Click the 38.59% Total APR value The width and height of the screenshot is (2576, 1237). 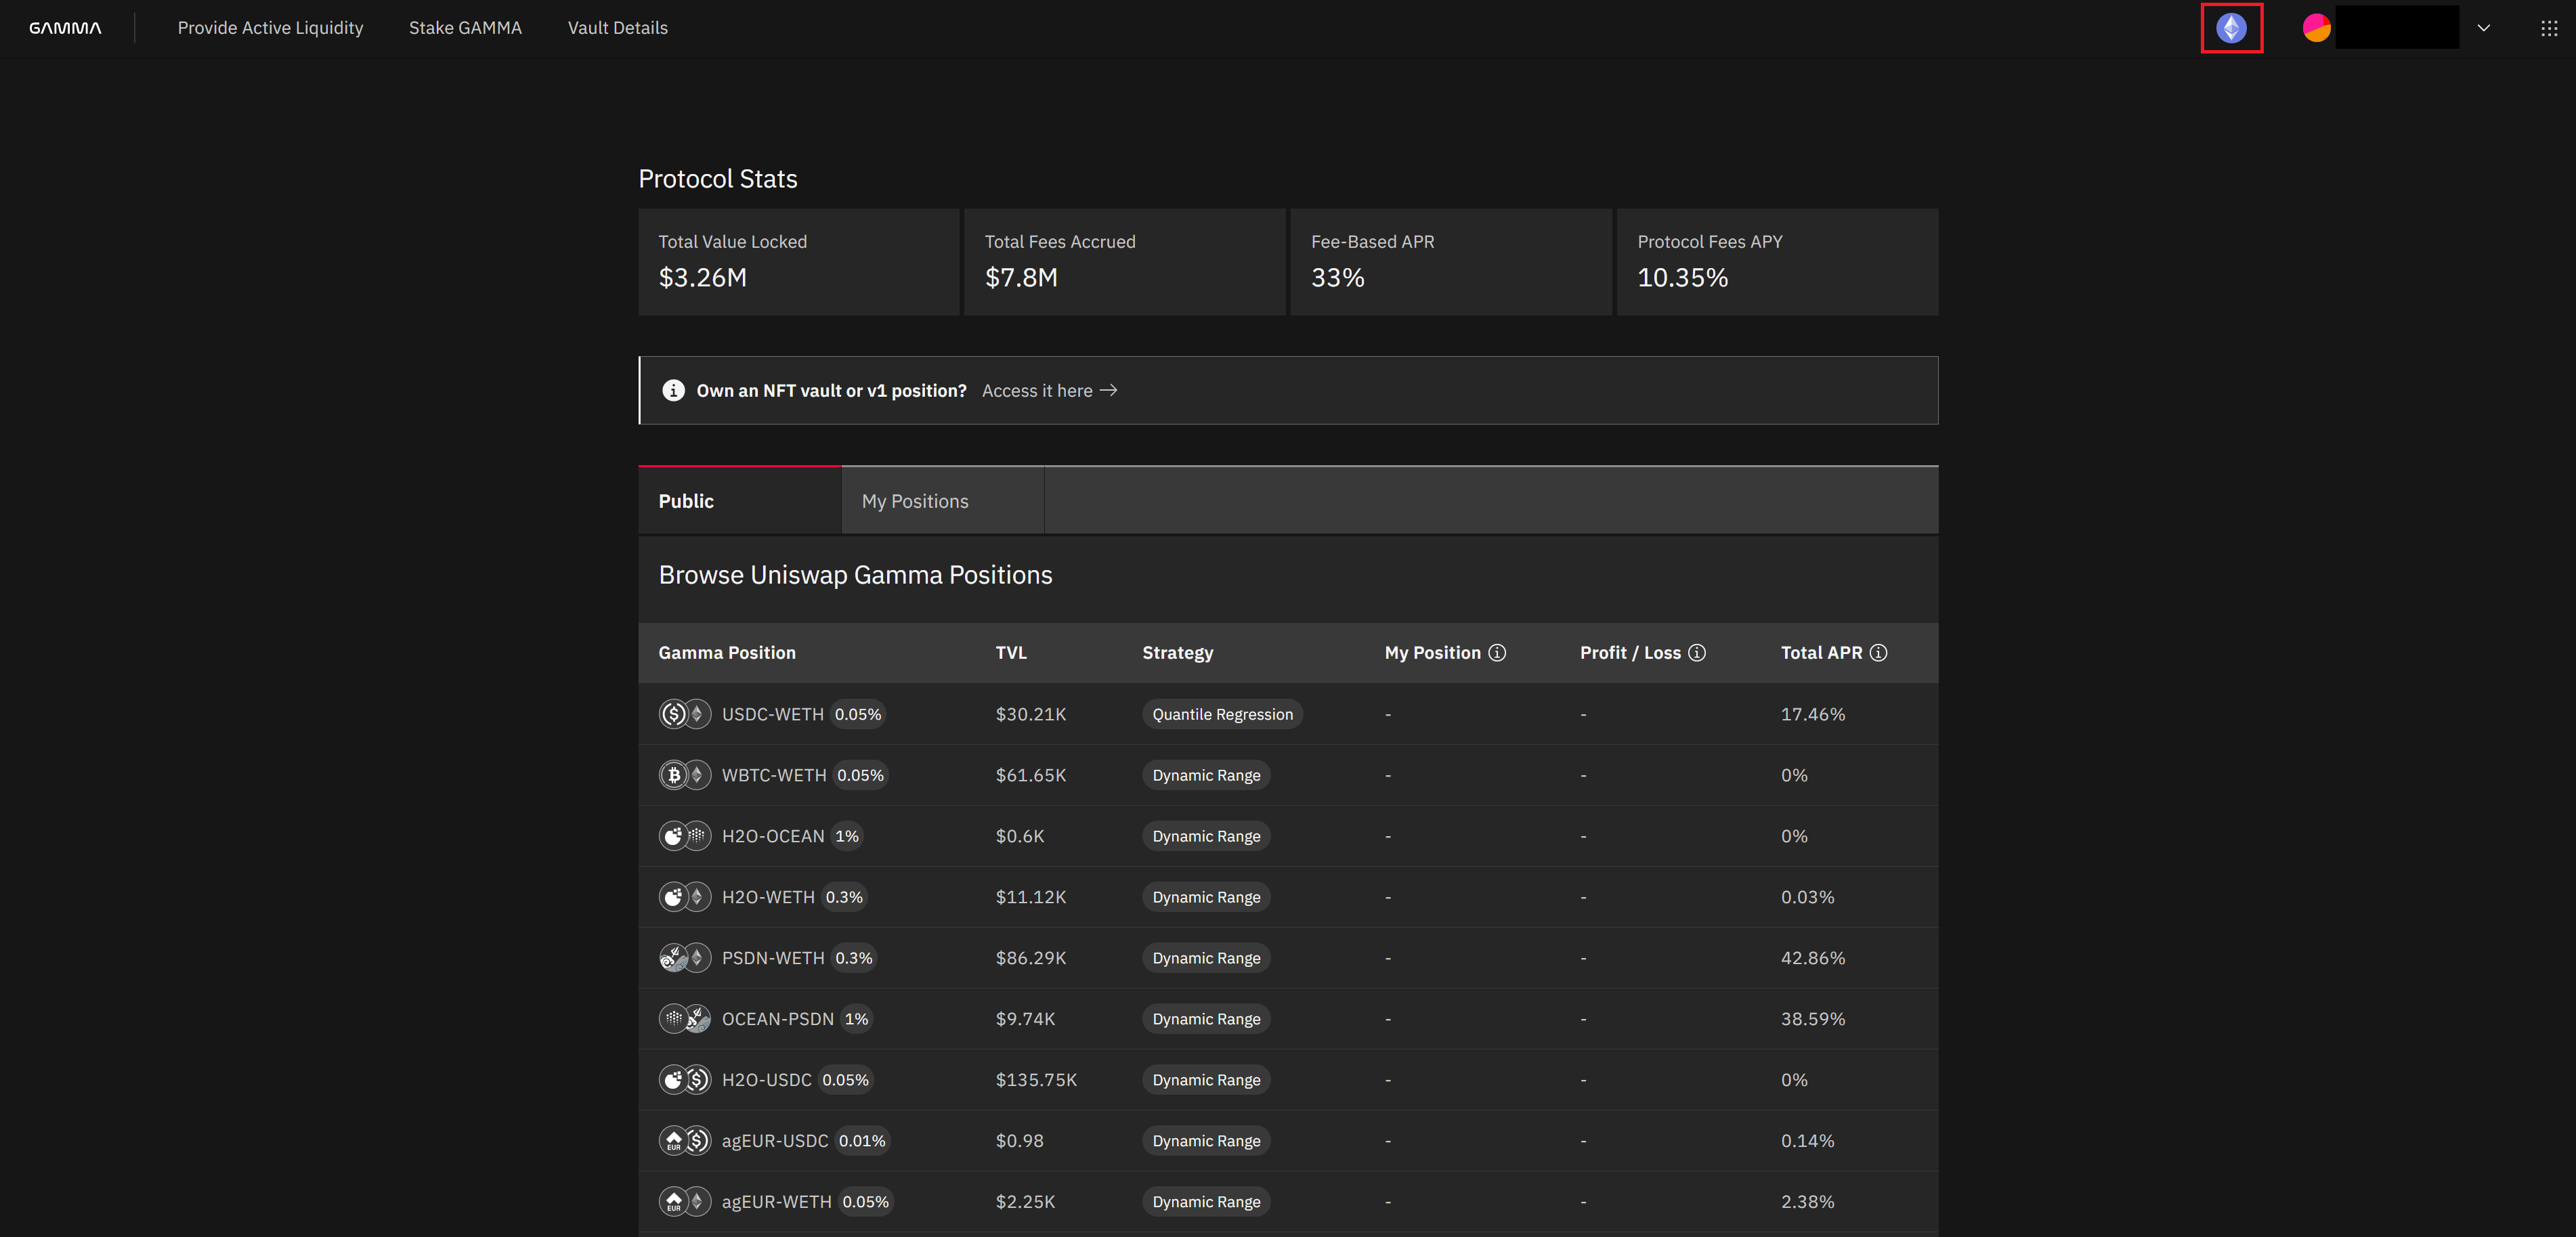pos(1813,1019)
